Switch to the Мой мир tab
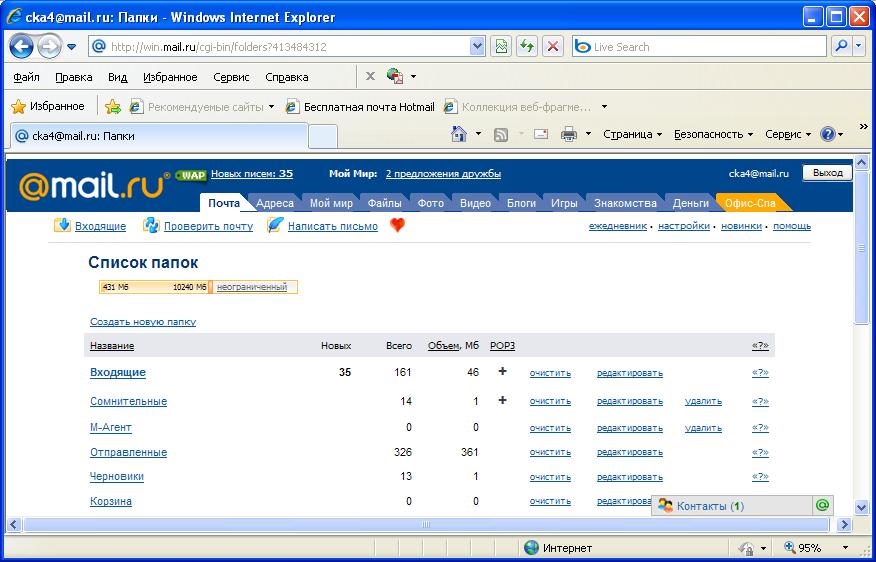This screenshot has height=562, width=876. click(331, 203)
